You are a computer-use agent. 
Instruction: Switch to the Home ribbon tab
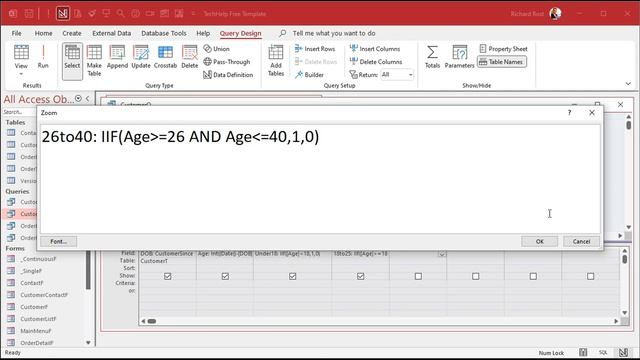tap(43, 33)
